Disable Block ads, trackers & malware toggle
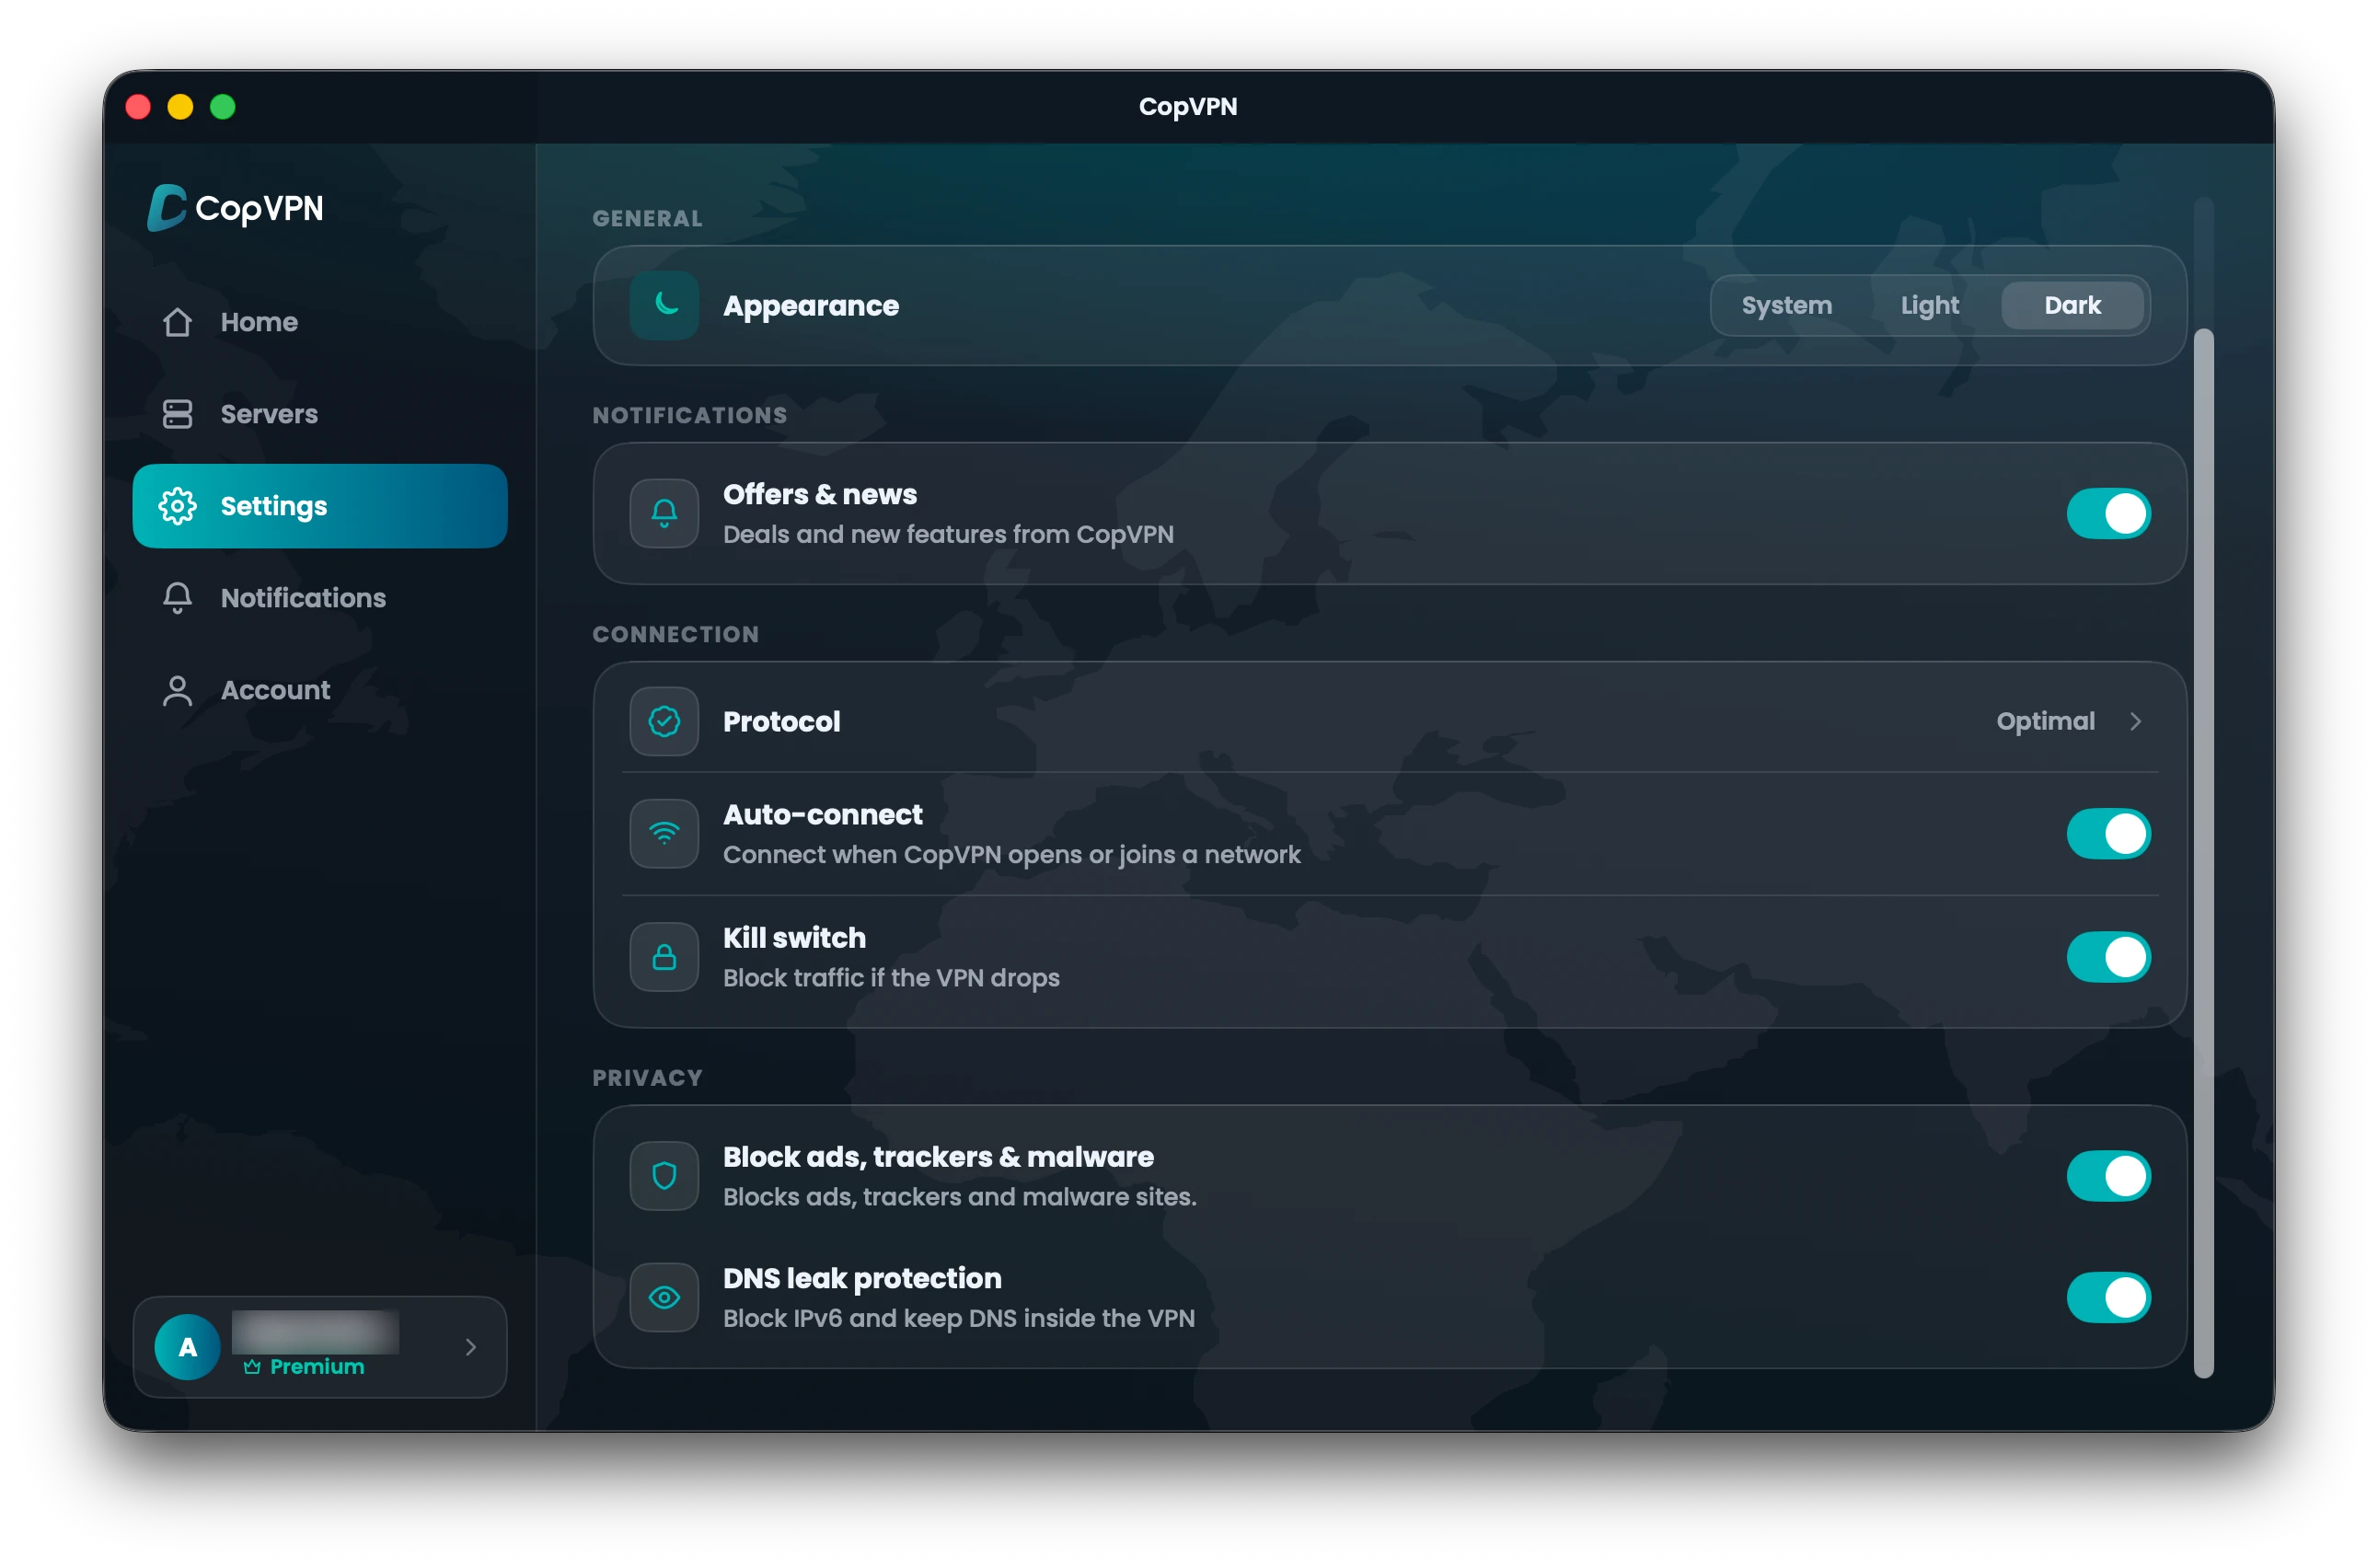 (2108, 1176)
